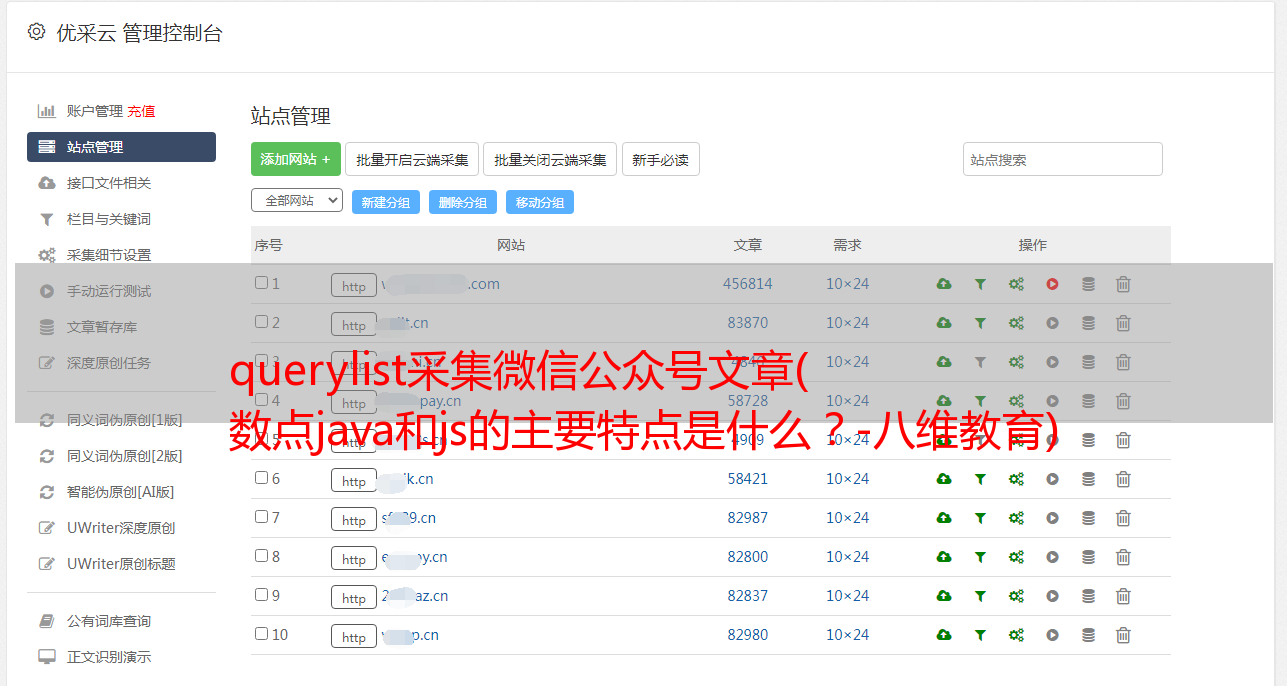Click the trash icon in row 83870
This screenshot has height=686, width=1287.
tap(1123, 323)
